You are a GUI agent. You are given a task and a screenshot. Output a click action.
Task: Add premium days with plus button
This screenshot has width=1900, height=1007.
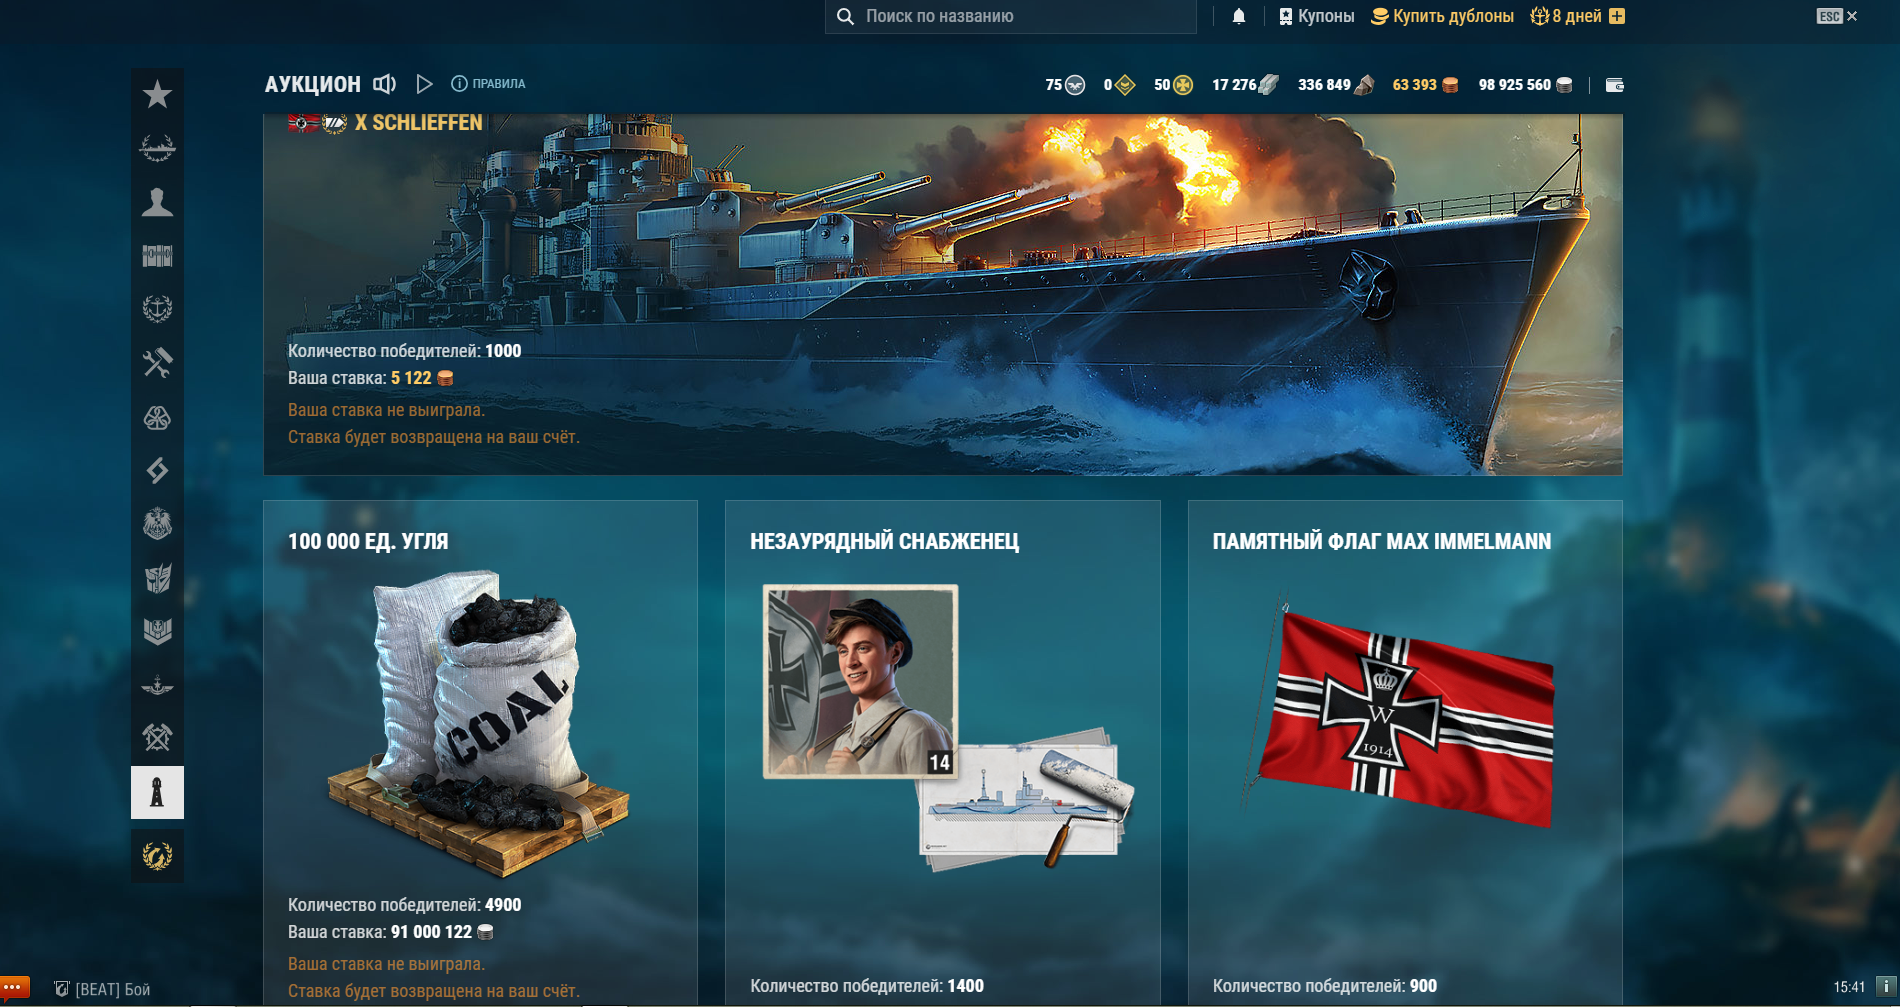1617,16
